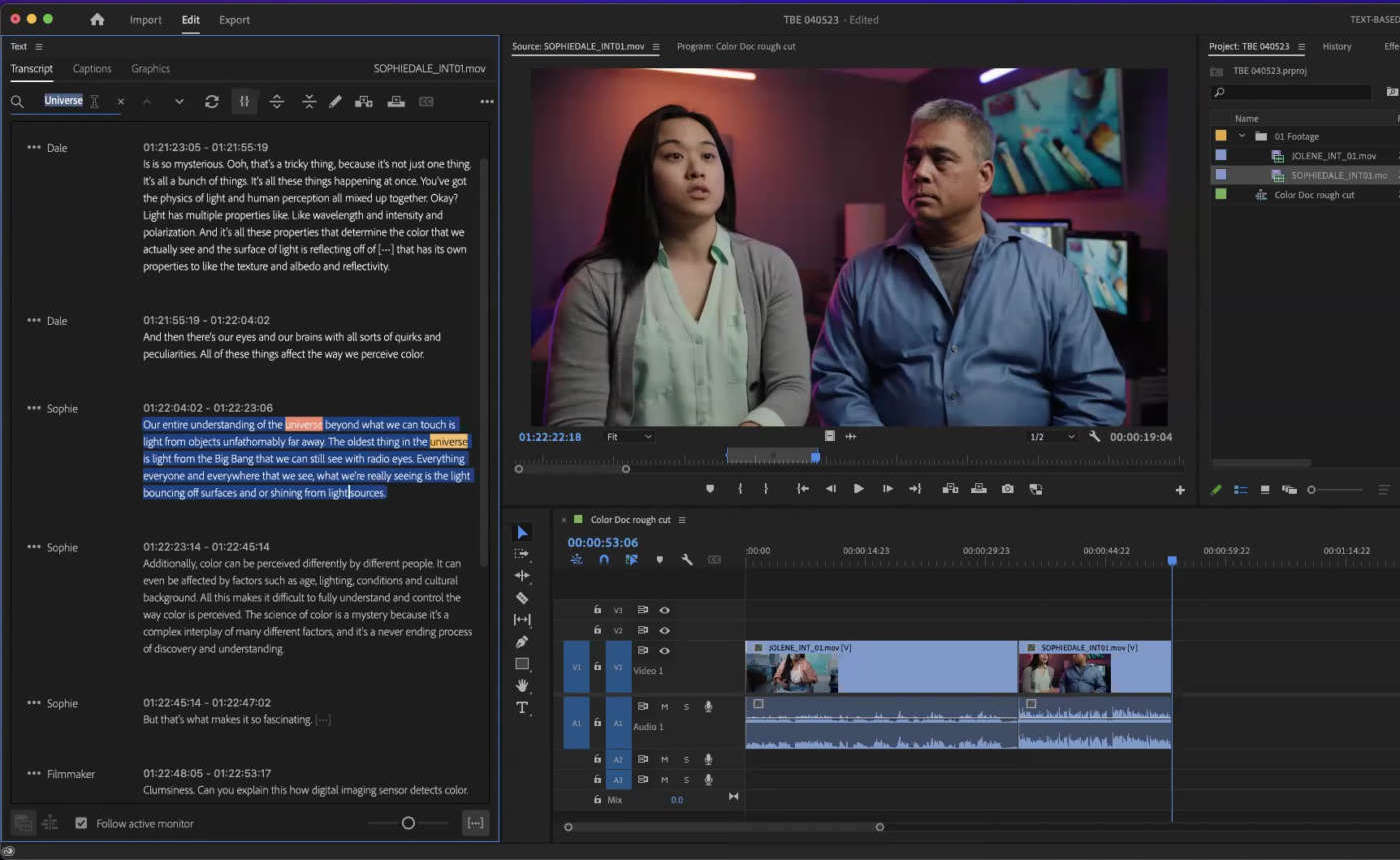Activate the Track Select Forward tool
Screen dimensions: 1400x860
521,553
